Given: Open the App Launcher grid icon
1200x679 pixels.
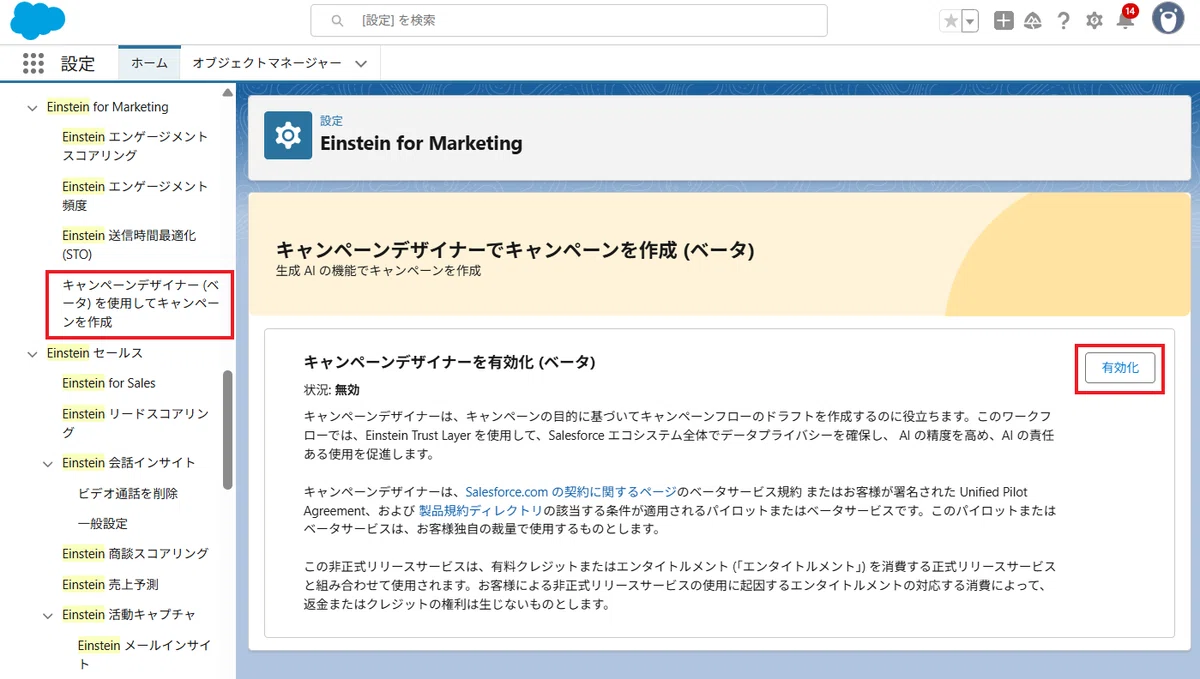Looking at the screenshot, I should [x=33, y=63].
